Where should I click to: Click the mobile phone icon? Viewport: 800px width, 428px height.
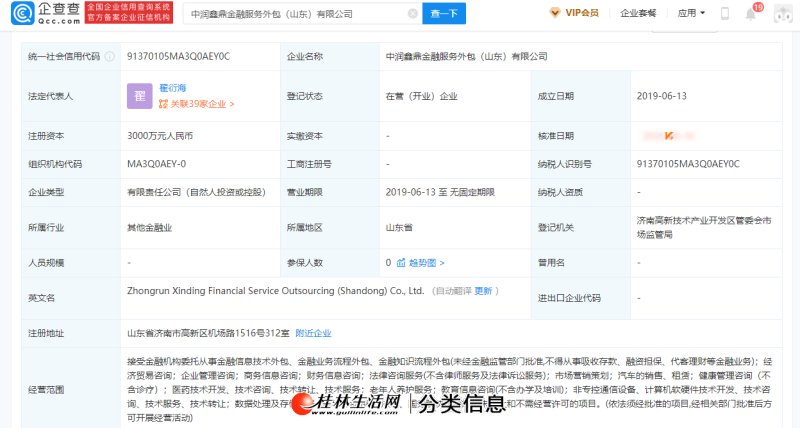724,13
